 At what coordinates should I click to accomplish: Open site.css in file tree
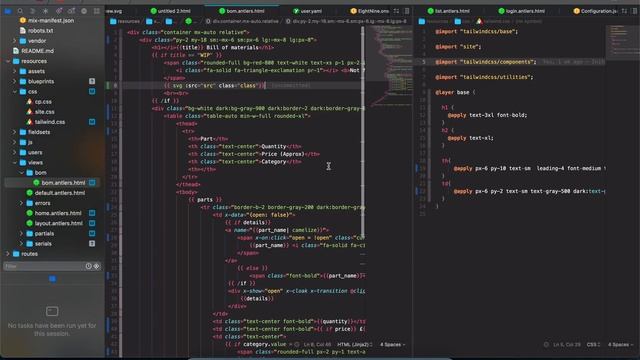(x=40, y=112)
